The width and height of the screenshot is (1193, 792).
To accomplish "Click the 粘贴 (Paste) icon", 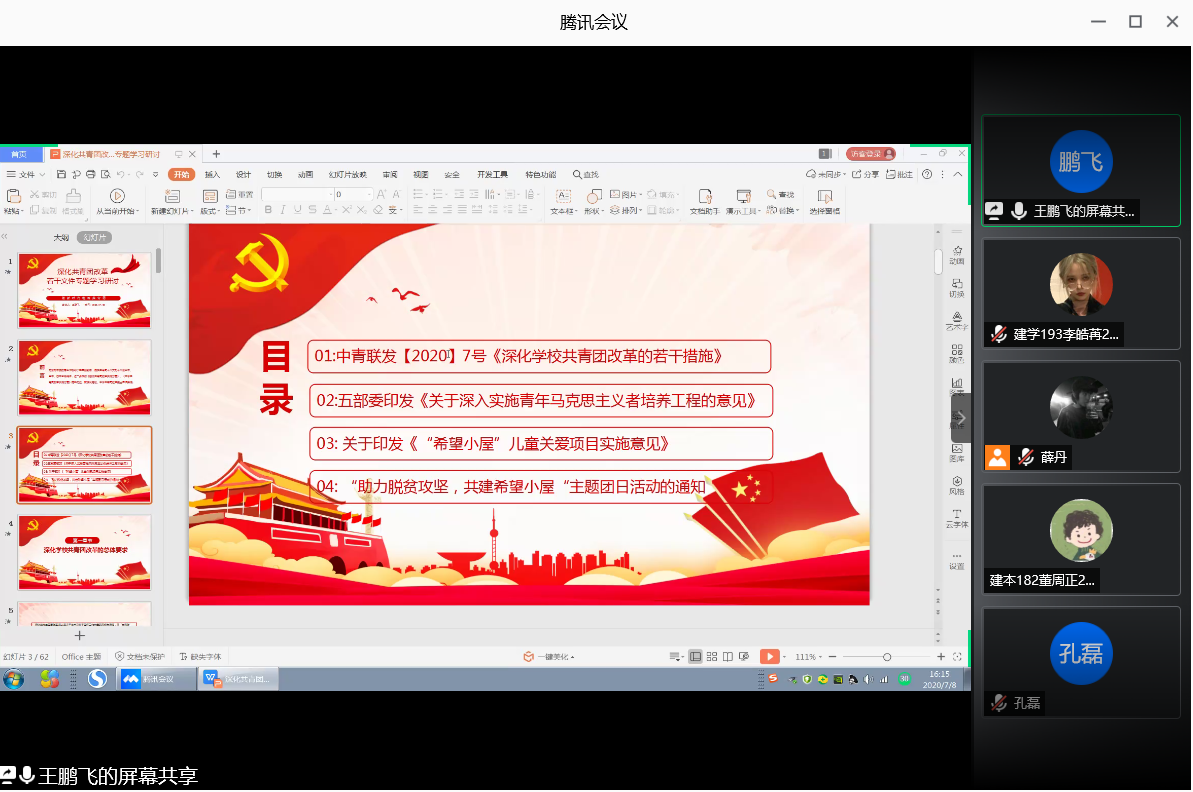I will 13,196.
